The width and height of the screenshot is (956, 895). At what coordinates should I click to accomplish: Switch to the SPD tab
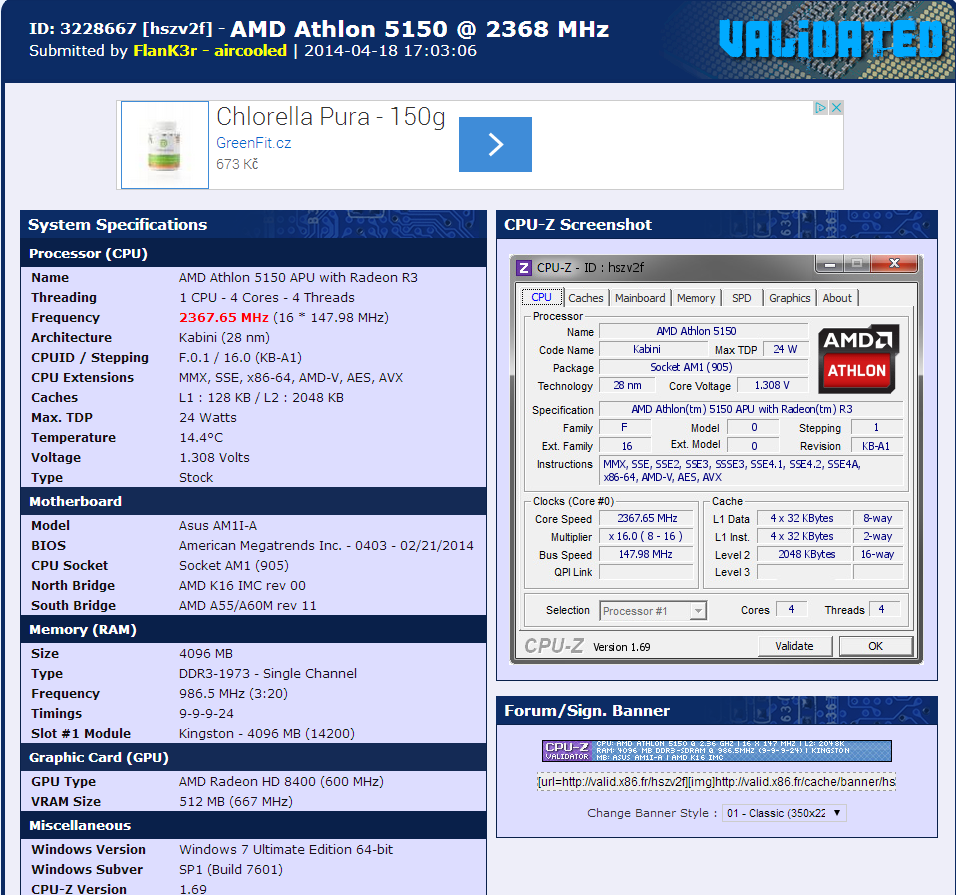(x=741, y=298)
